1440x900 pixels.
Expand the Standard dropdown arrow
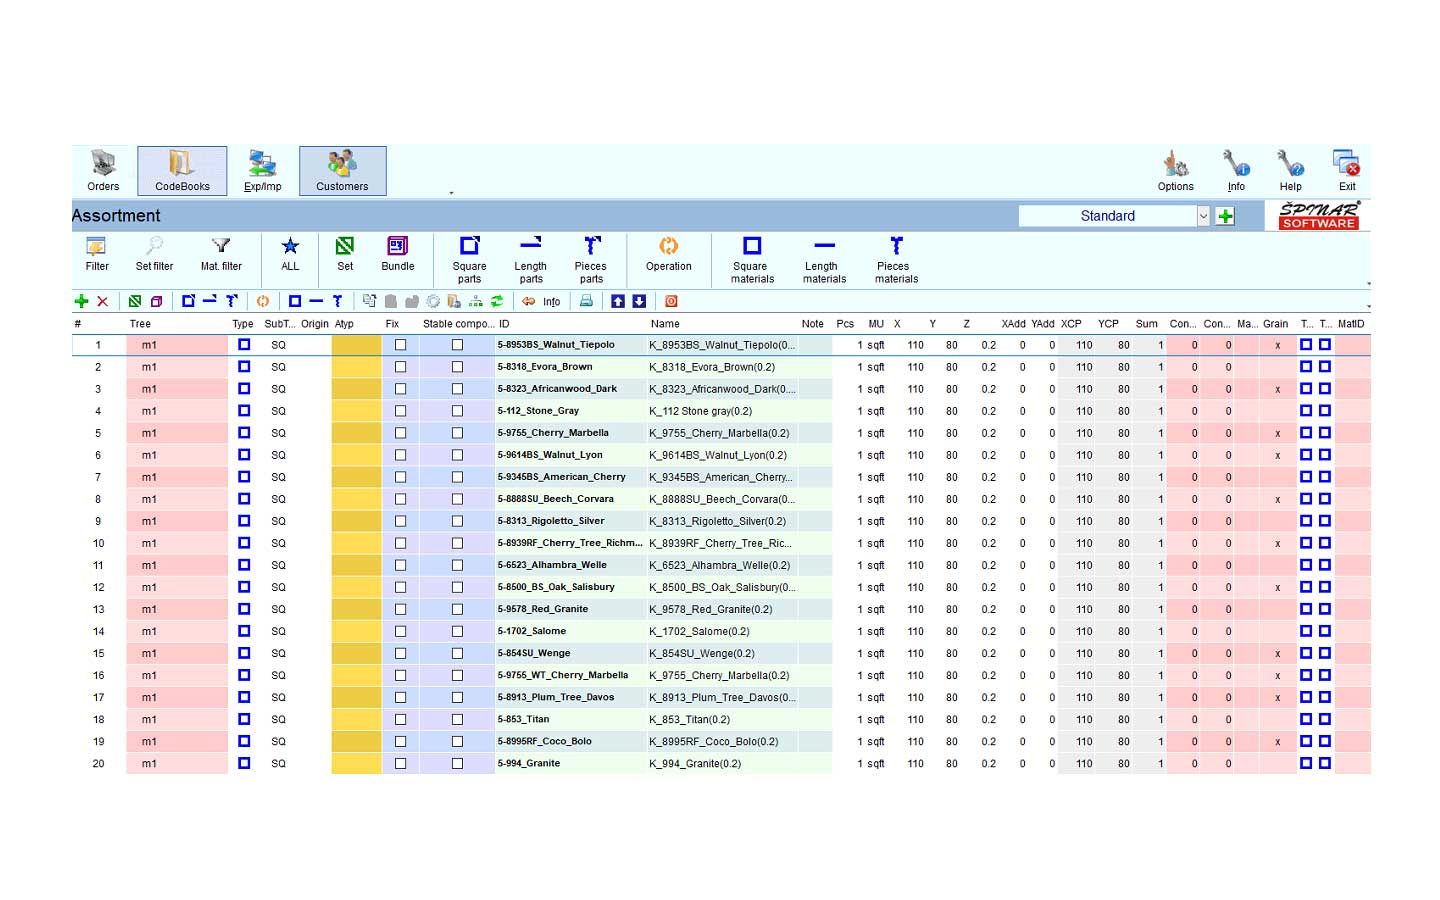click(x=1203, y=216)
